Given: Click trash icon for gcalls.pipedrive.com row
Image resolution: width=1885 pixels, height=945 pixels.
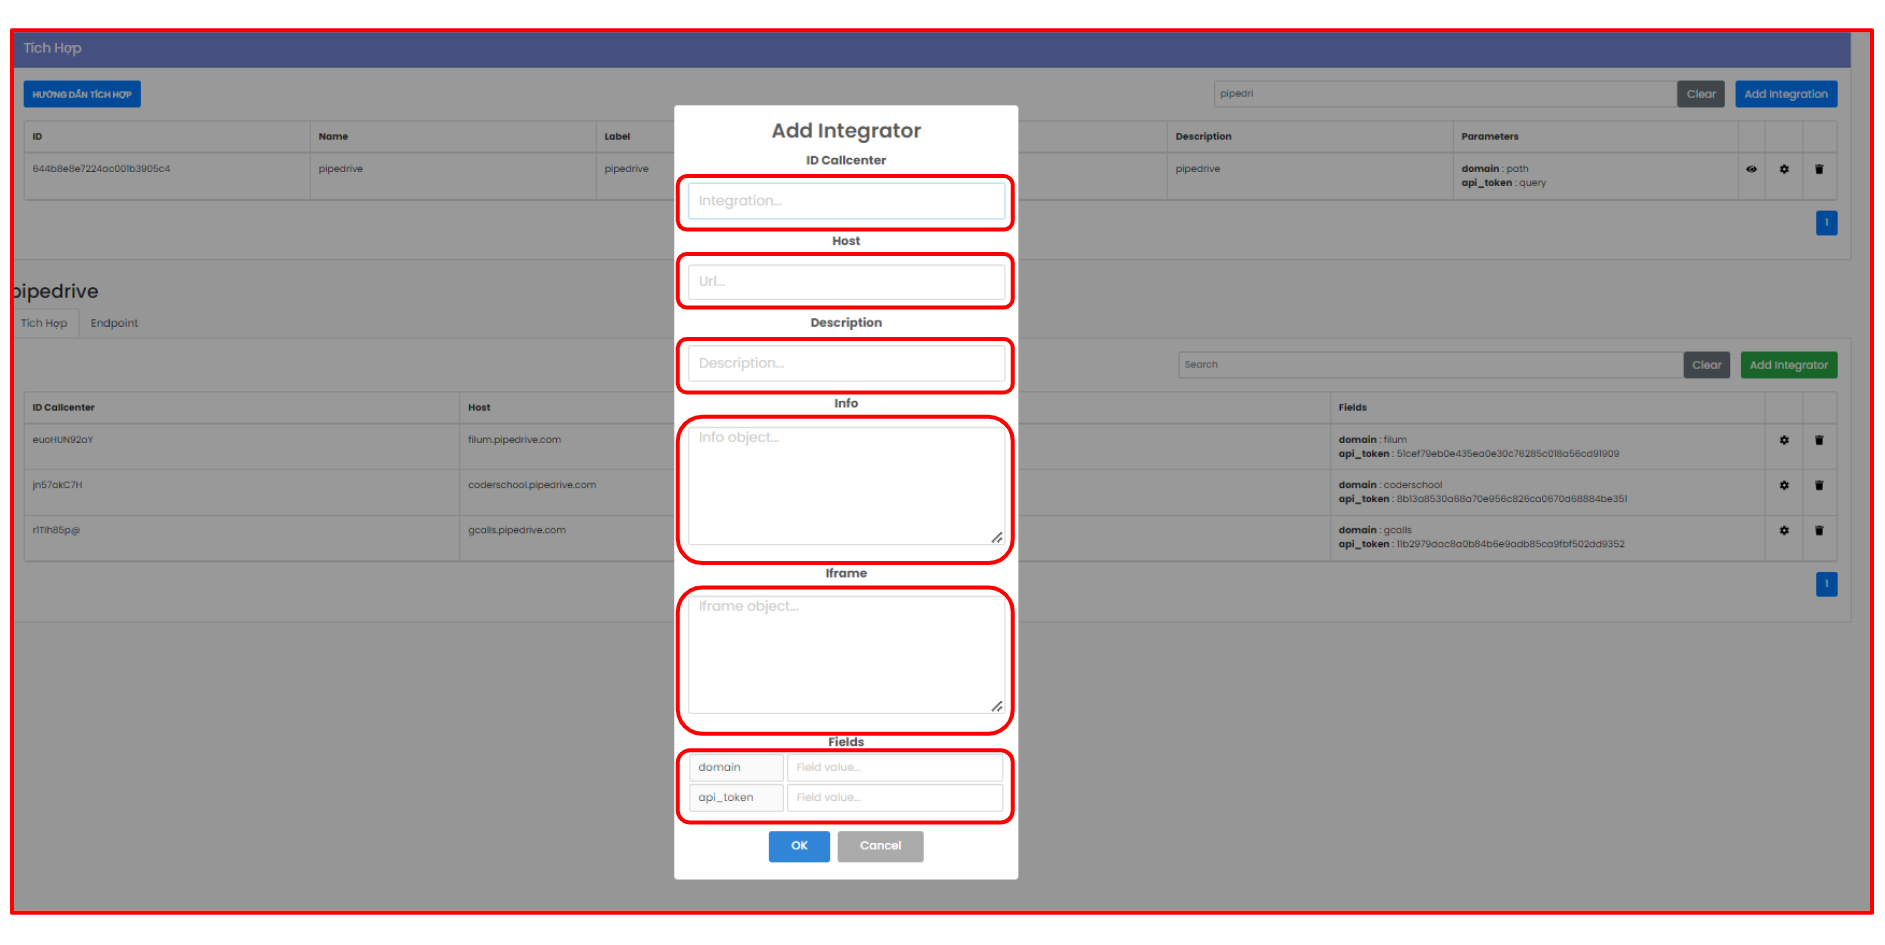Looking at the screenshot, I should pyautogui.click(x=1819, y=530).
